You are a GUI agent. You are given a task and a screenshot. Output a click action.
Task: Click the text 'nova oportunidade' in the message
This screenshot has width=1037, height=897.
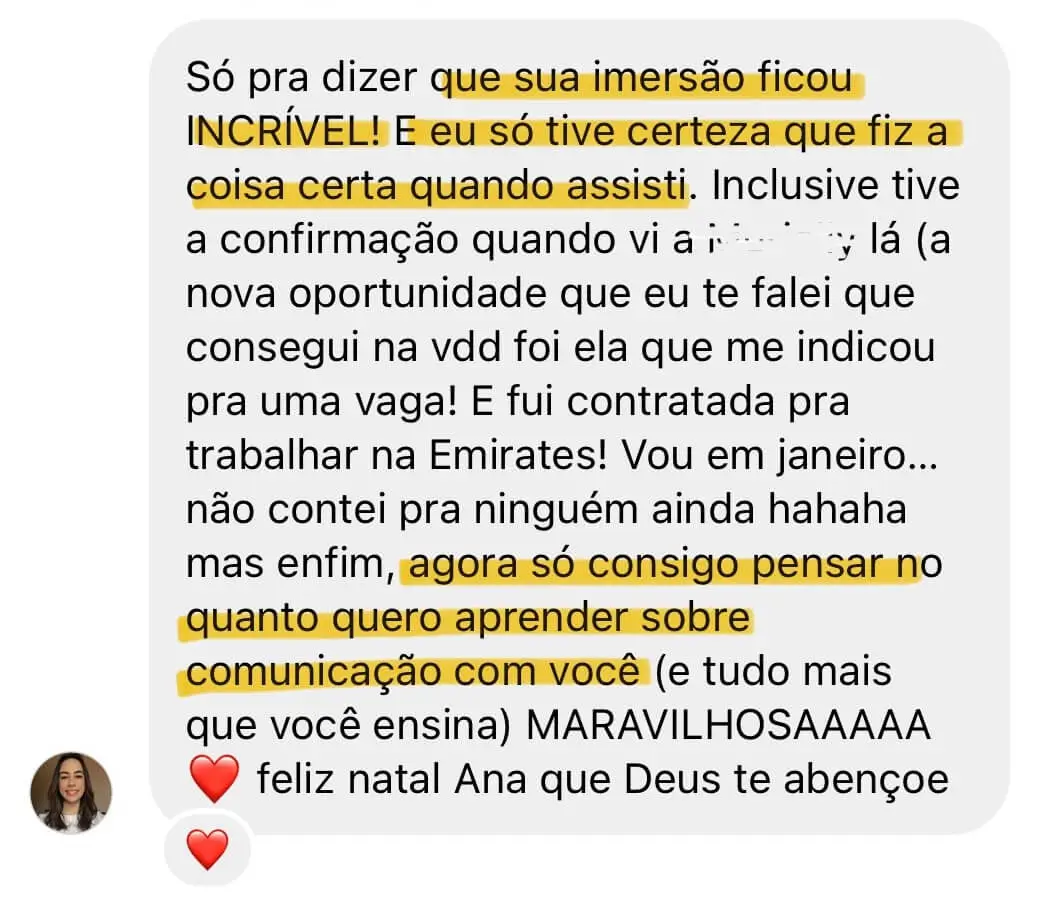point(366,294)
